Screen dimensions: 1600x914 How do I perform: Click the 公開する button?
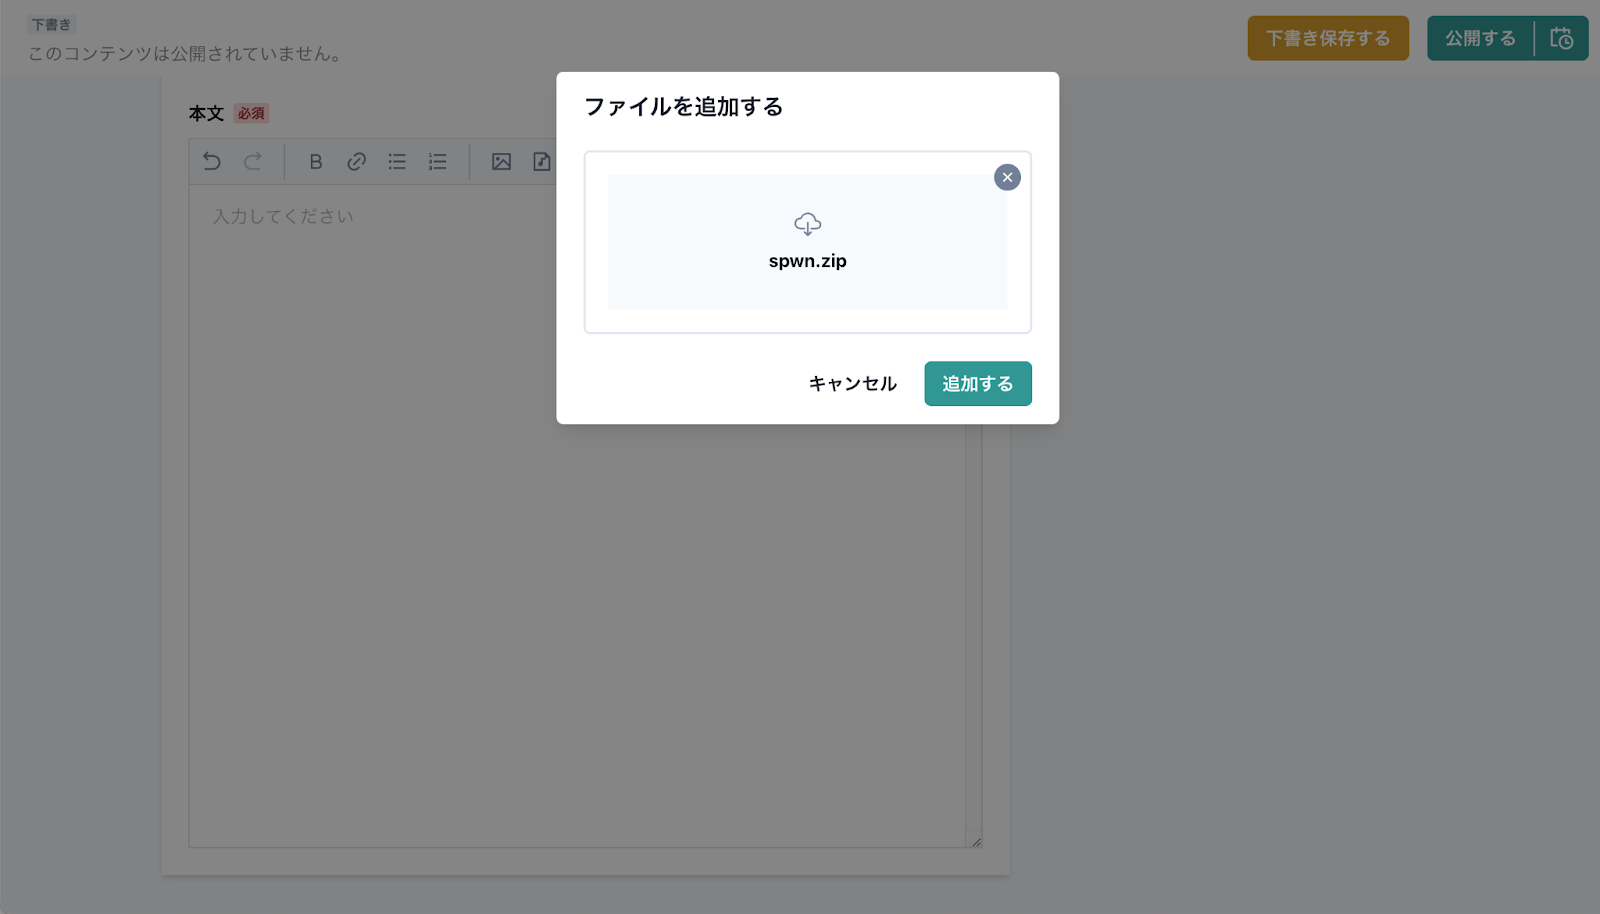click(1480, 38)
